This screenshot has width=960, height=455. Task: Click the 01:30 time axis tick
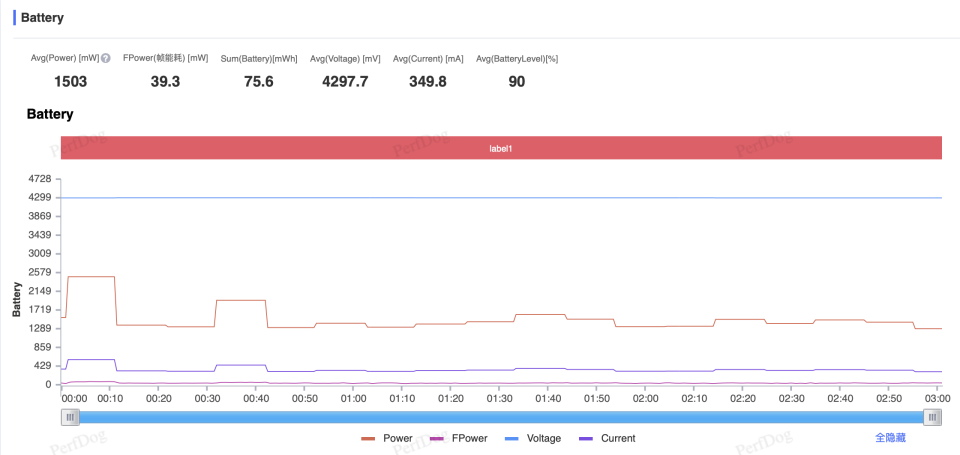(499, 399)
